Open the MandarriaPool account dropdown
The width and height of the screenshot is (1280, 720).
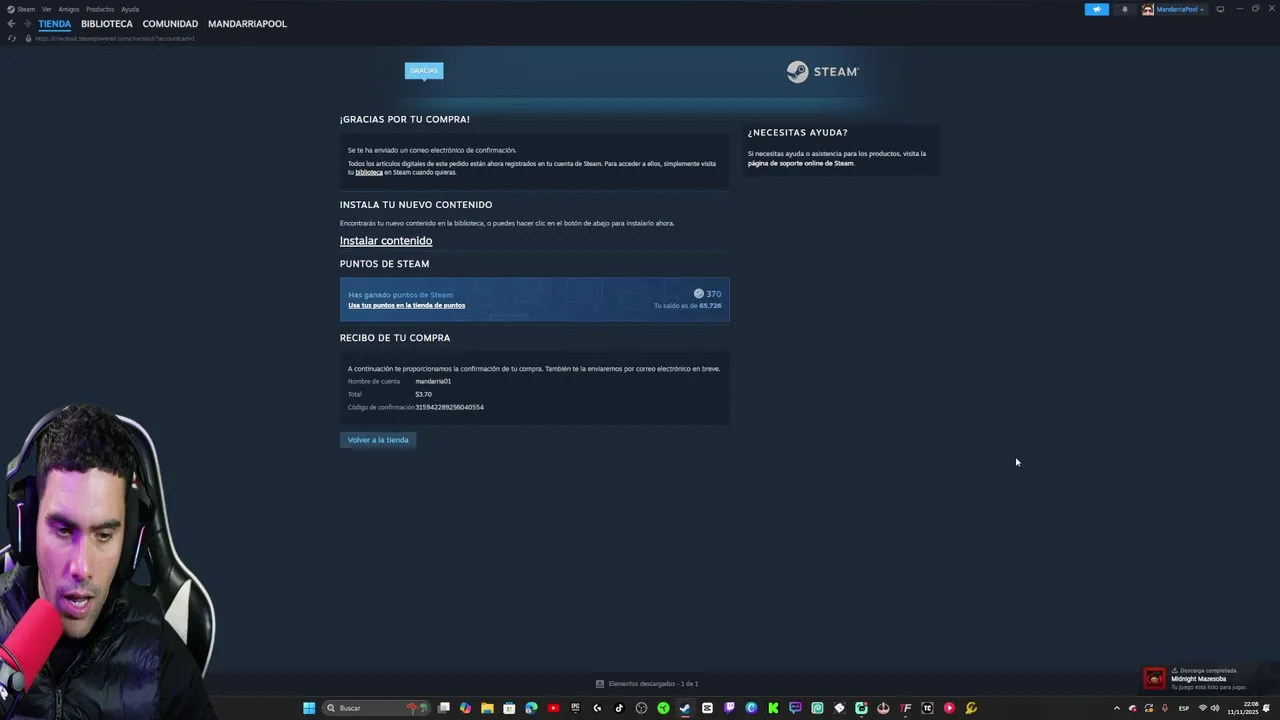pyautogui.click(x=1180, y=9)
